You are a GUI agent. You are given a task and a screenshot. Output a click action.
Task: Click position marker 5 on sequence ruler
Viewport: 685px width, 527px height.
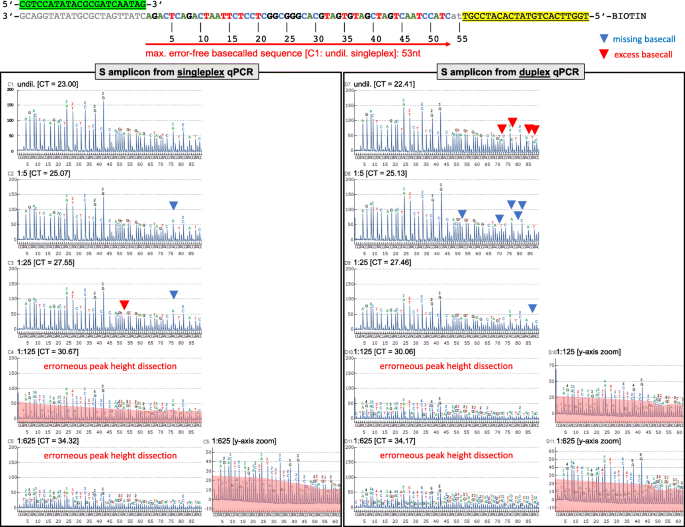(172, 39)
